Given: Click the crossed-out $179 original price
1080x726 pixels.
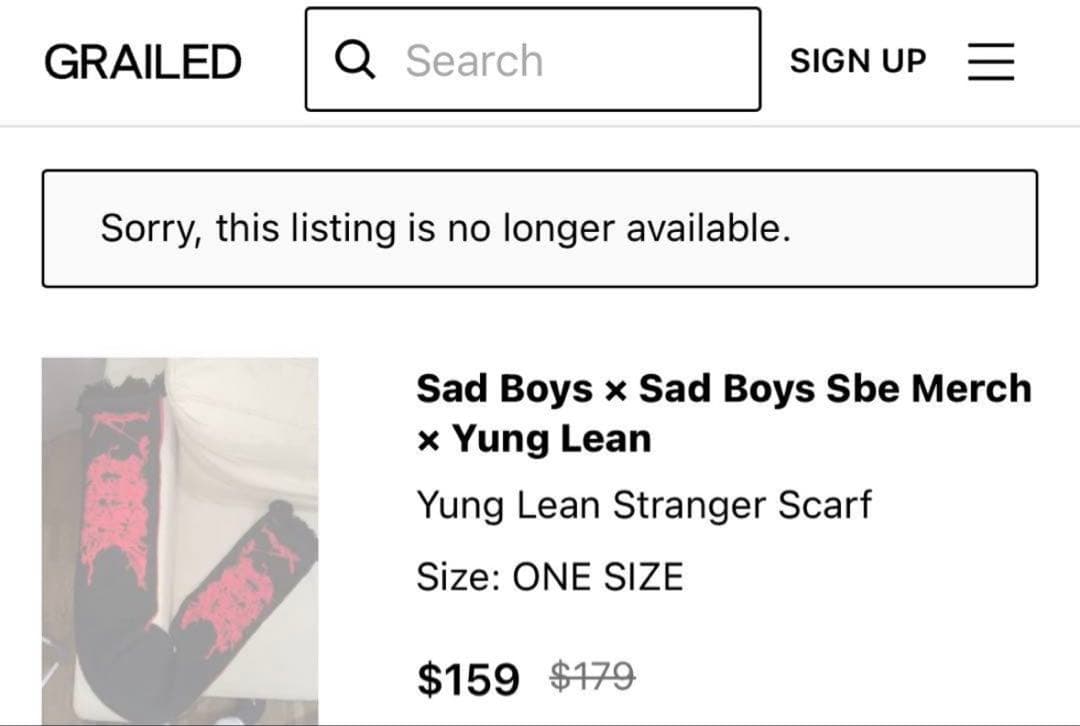Looking at the screenshot, I should (x=590, y=677).
